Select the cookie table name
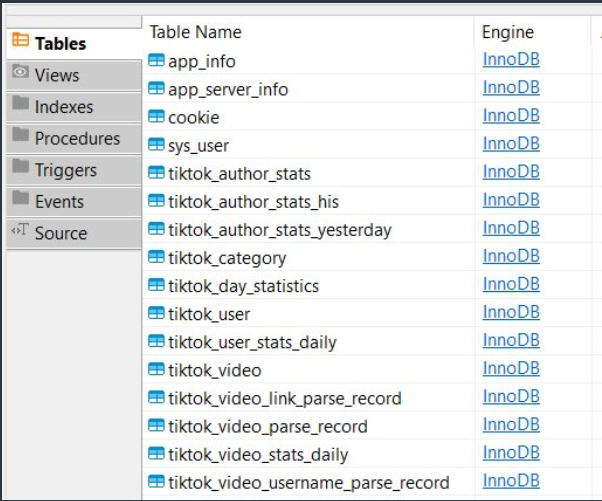The image size is (602, 501). point(194,117)
